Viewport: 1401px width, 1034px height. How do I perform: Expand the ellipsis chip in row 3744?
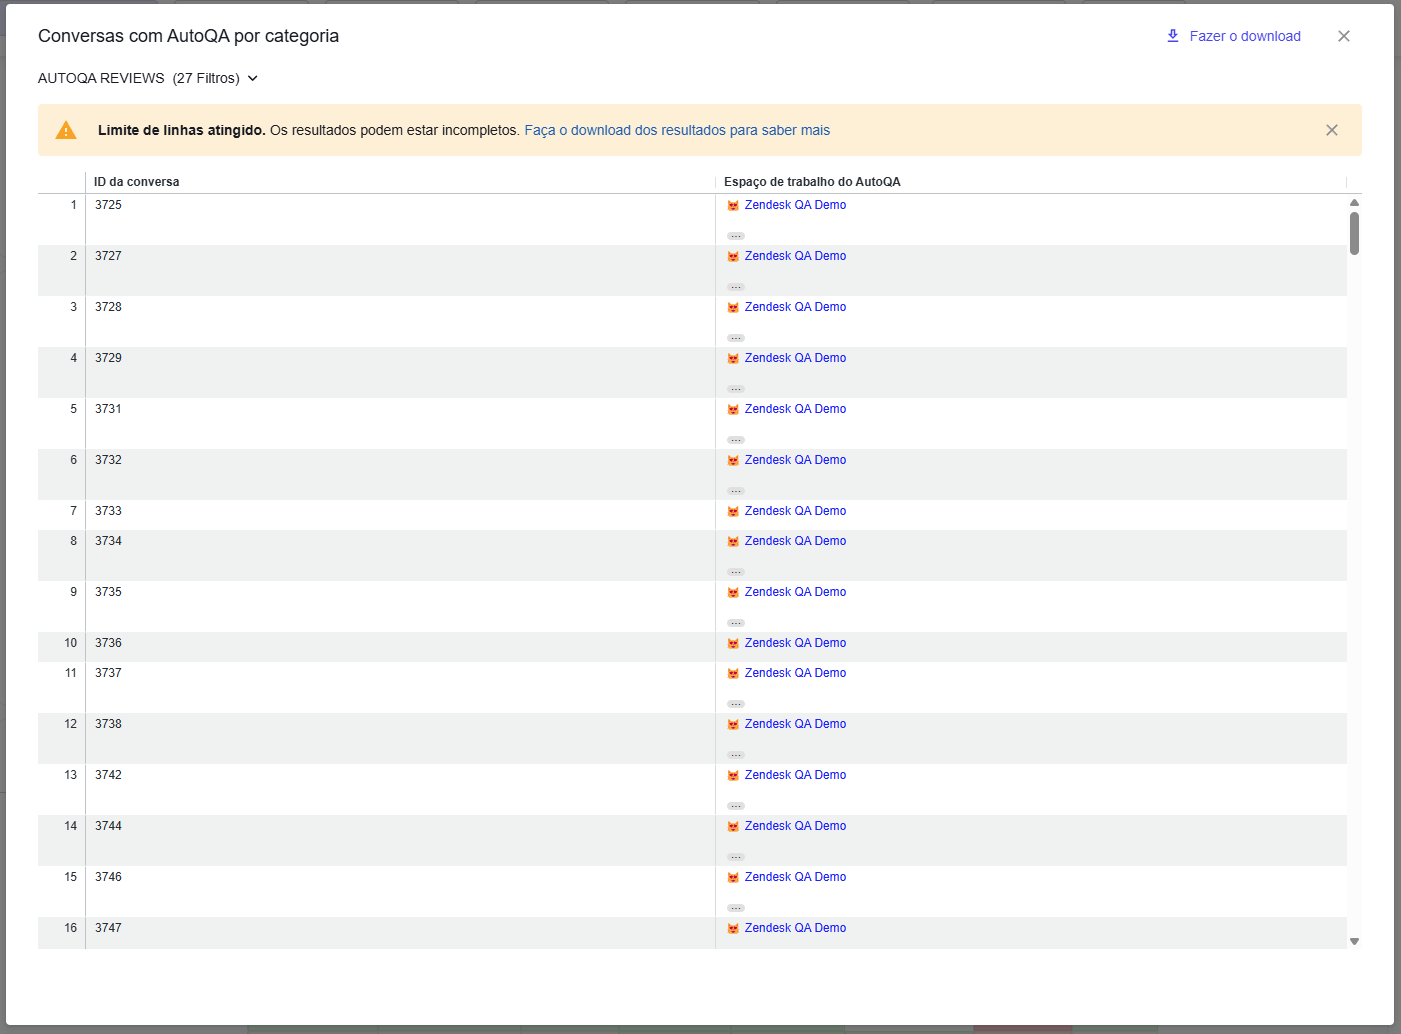click(736, 857)
